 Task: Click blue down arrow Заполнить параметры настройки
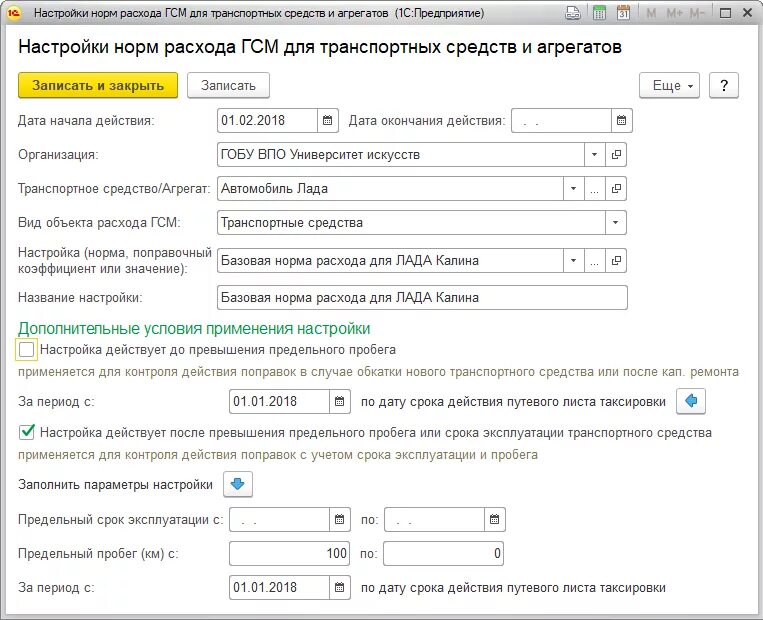coord(237,484)
